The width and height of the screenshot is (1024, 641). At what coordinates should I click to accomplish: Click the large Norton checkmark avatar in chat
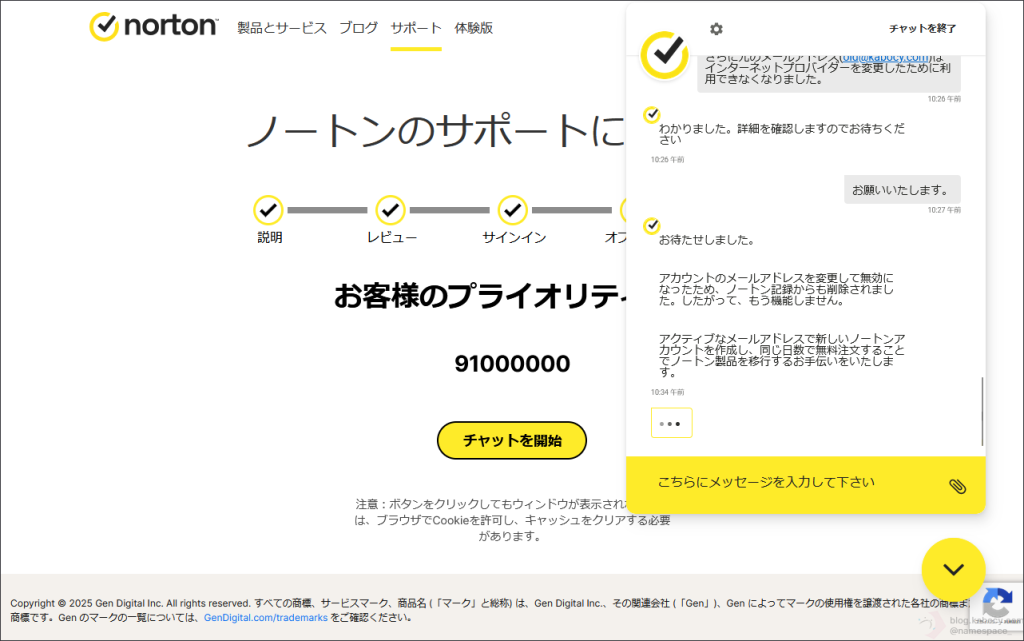pyautogui.click(x=664, y=55)
